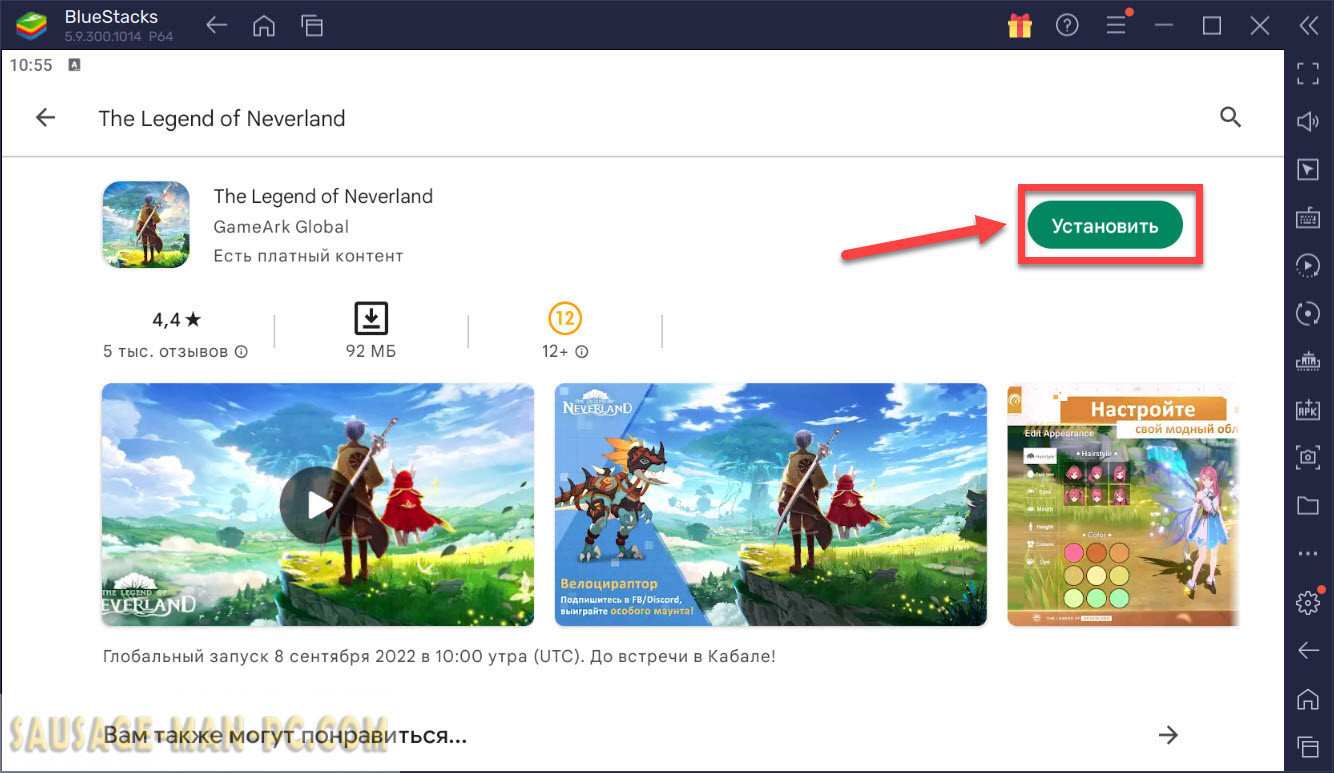Collapse the side toolbar with double chevron
Screen dimensions: 1334x773
click(1308, 26)
